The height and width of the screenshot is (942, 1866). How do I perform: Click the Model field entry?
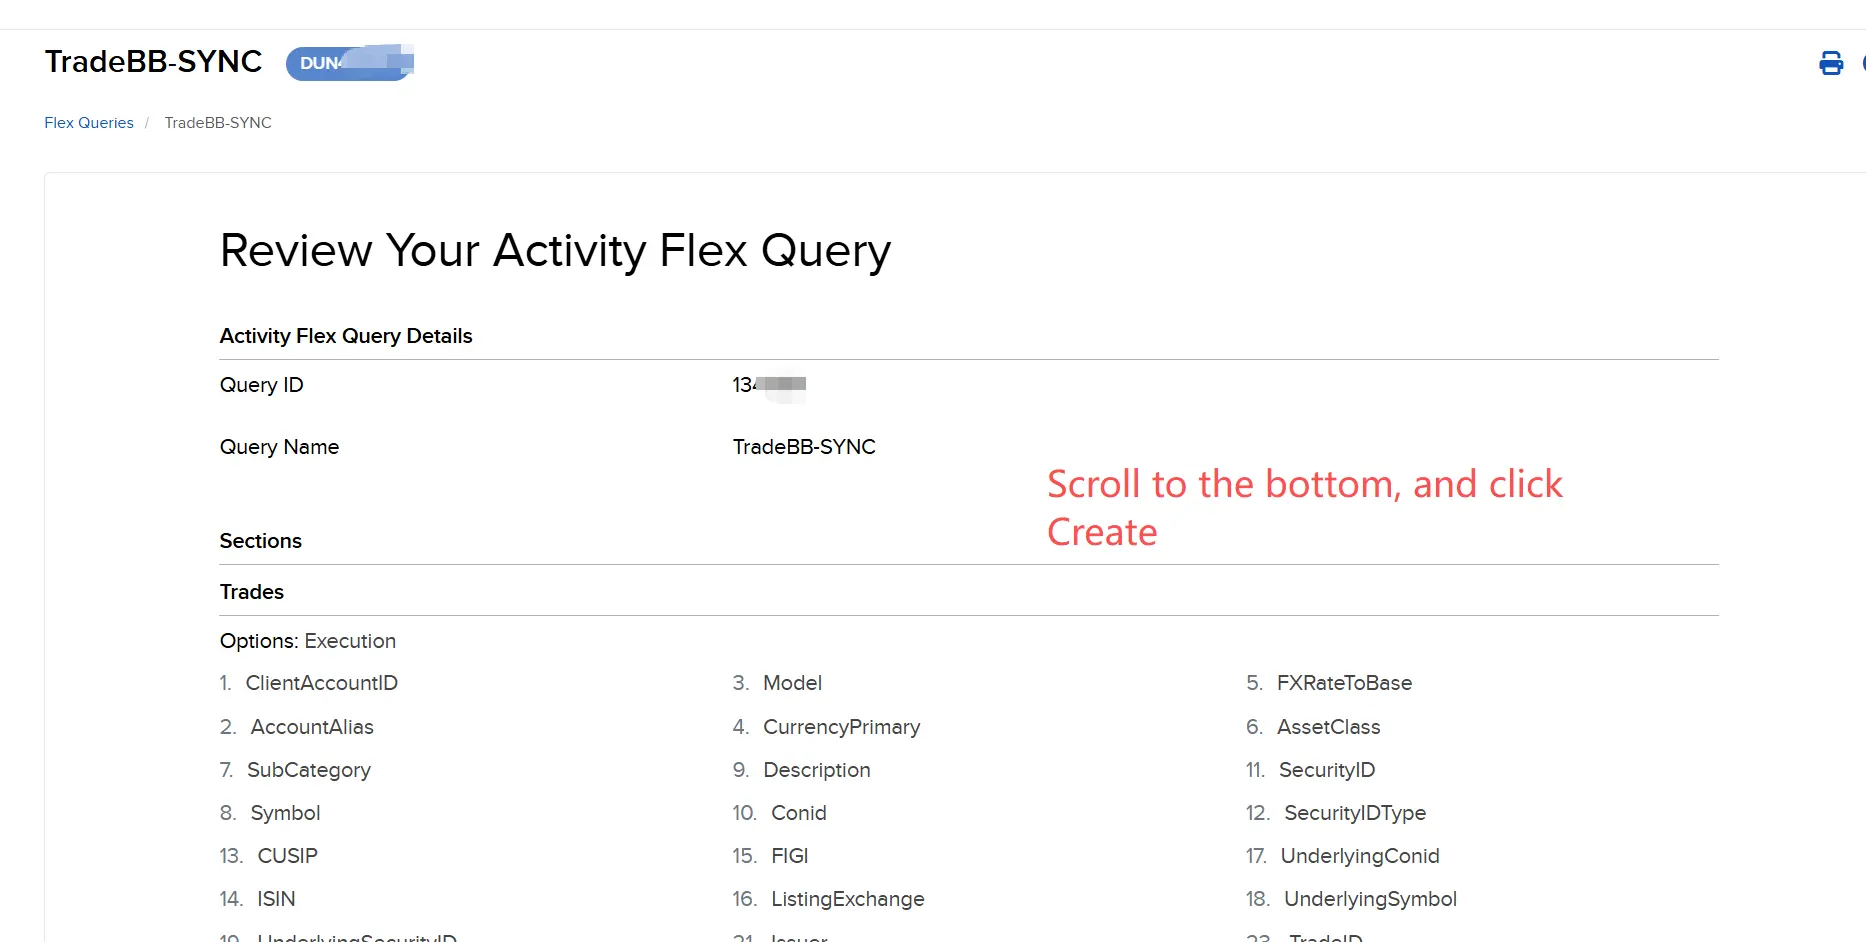click(x=792, y=683)
